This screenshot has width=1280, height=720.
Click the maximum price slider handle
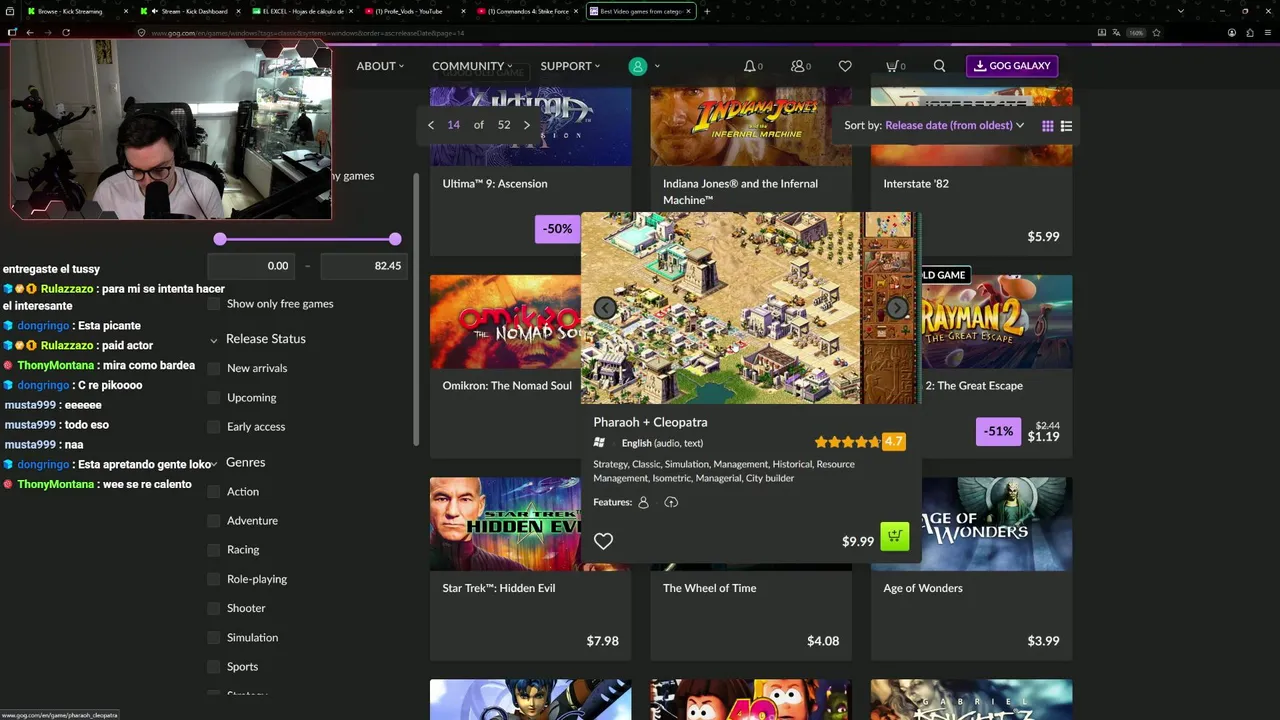tap(395, 239)
